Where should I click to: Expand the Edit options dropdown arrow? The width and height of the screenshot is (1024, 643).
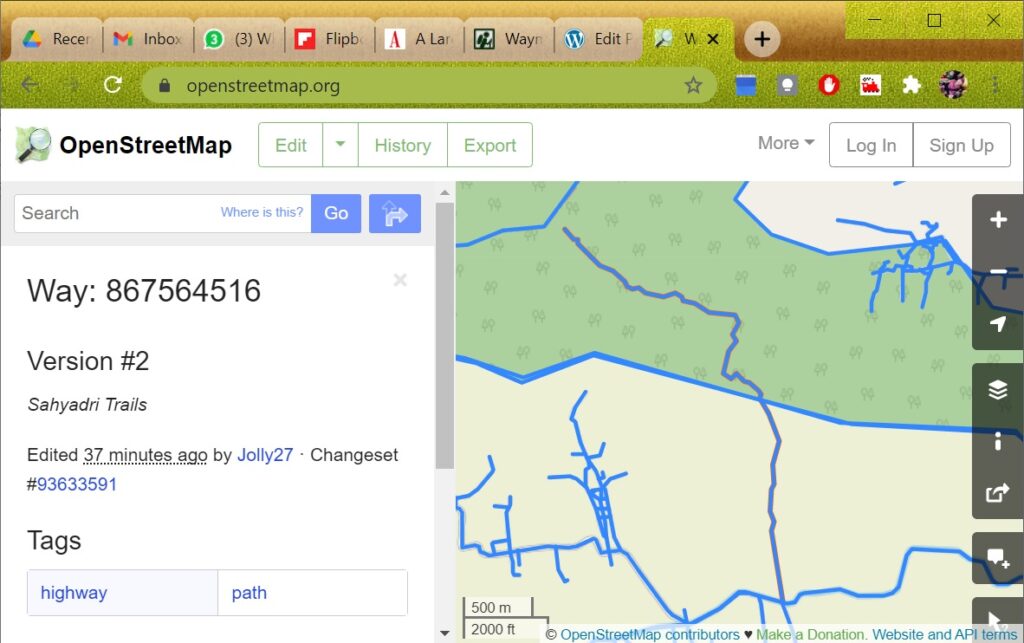coord(340,144)
